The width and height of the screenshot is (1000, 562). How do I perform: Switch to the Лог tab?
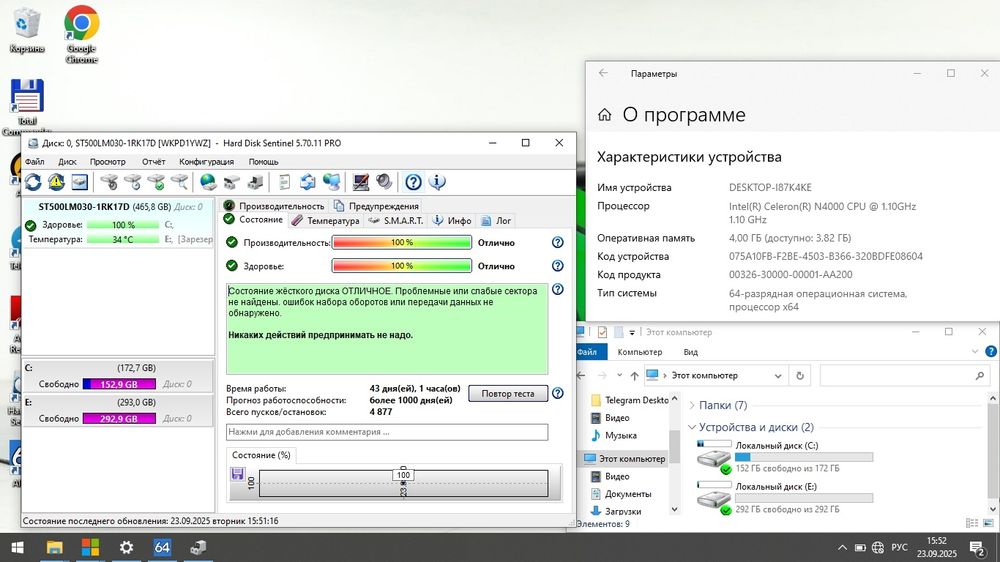(496, 221)
